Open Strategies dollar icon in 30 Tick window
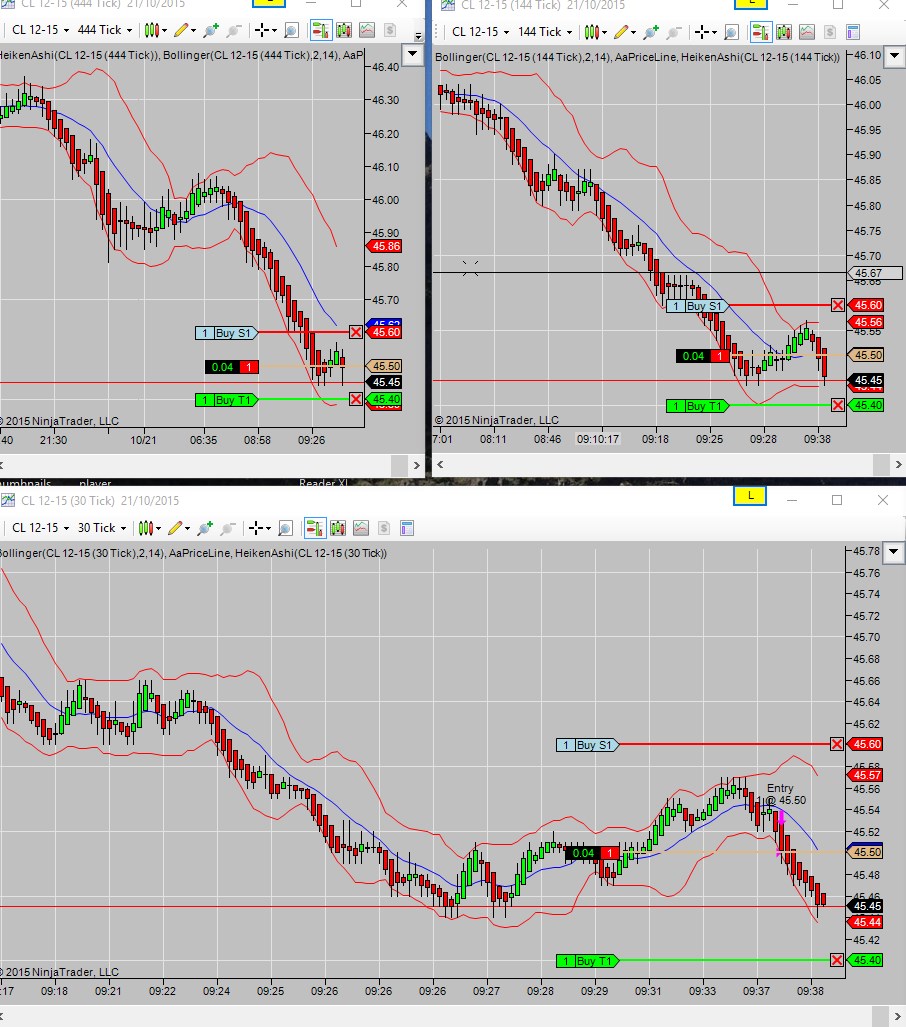 tap(384, 528)
